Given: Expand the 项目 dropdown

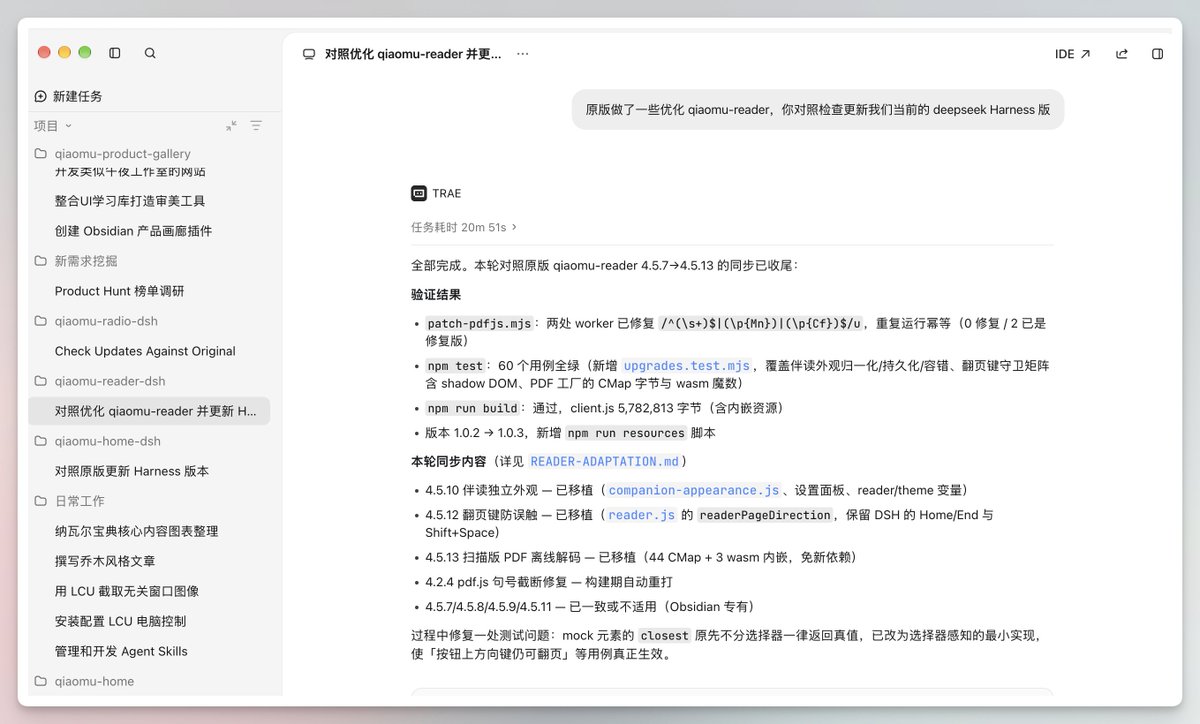Looking at the screenshot, I should coord(53,125).
